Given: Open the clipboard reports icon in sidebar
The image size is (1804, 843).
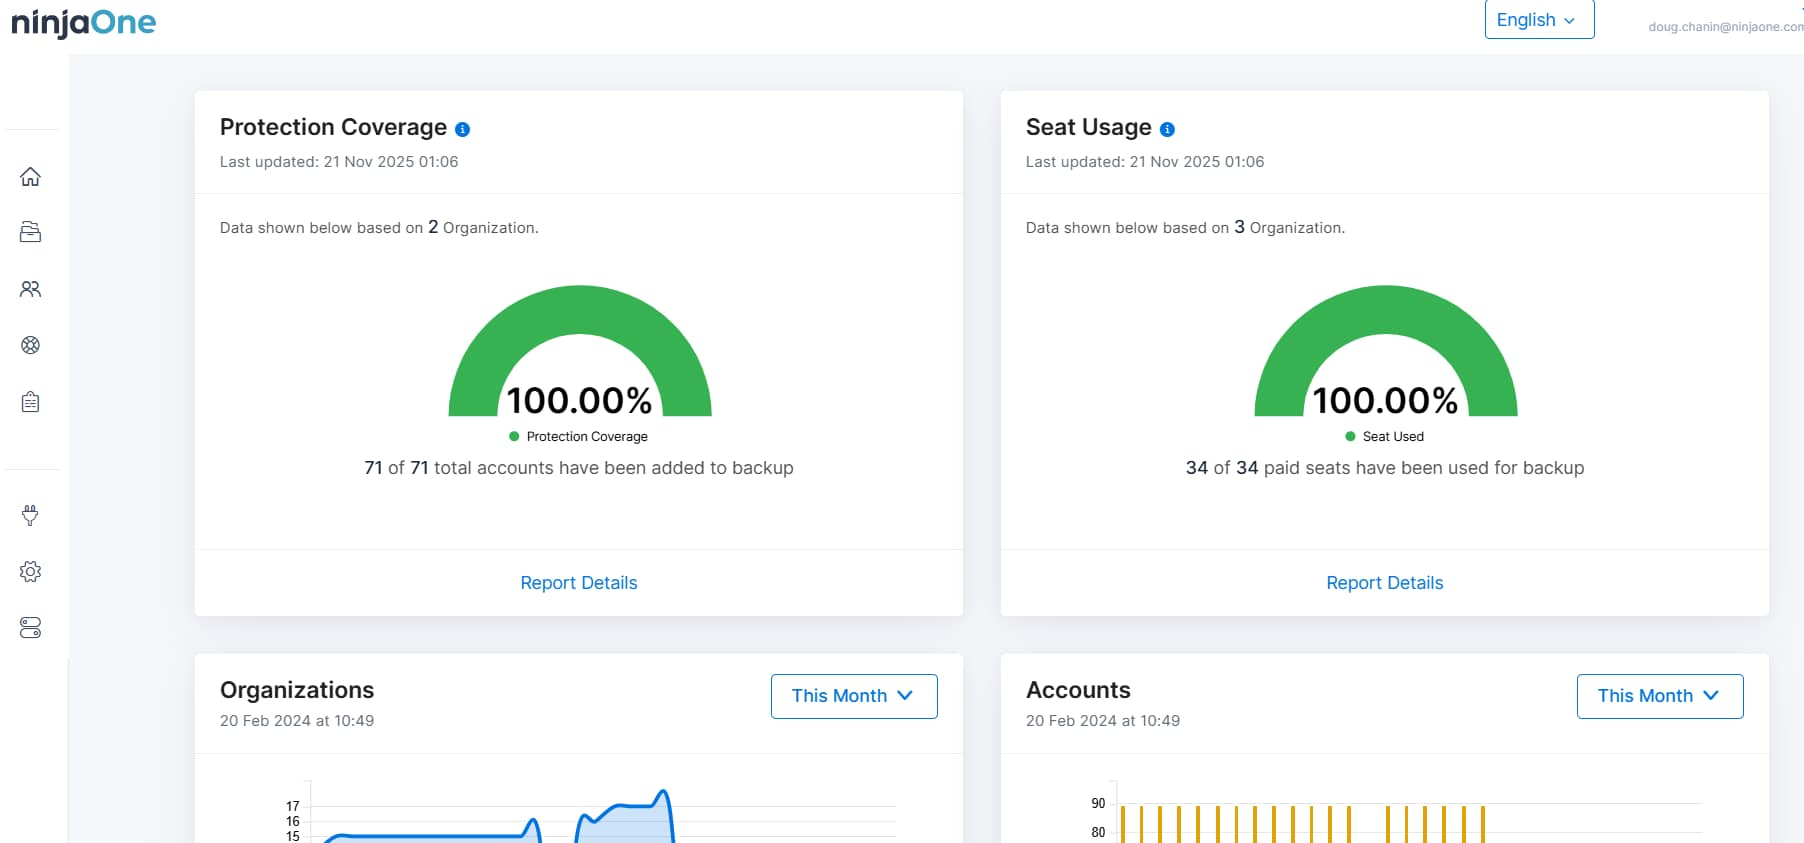Looking at the screenshot, I should coord(30,402).
